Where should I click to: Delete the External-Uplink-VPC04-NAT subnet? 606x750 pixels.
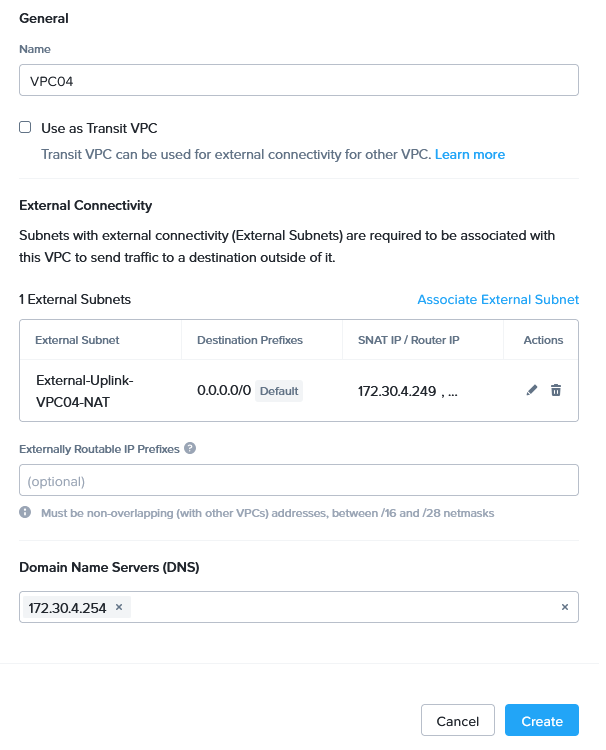pos(556,390)
